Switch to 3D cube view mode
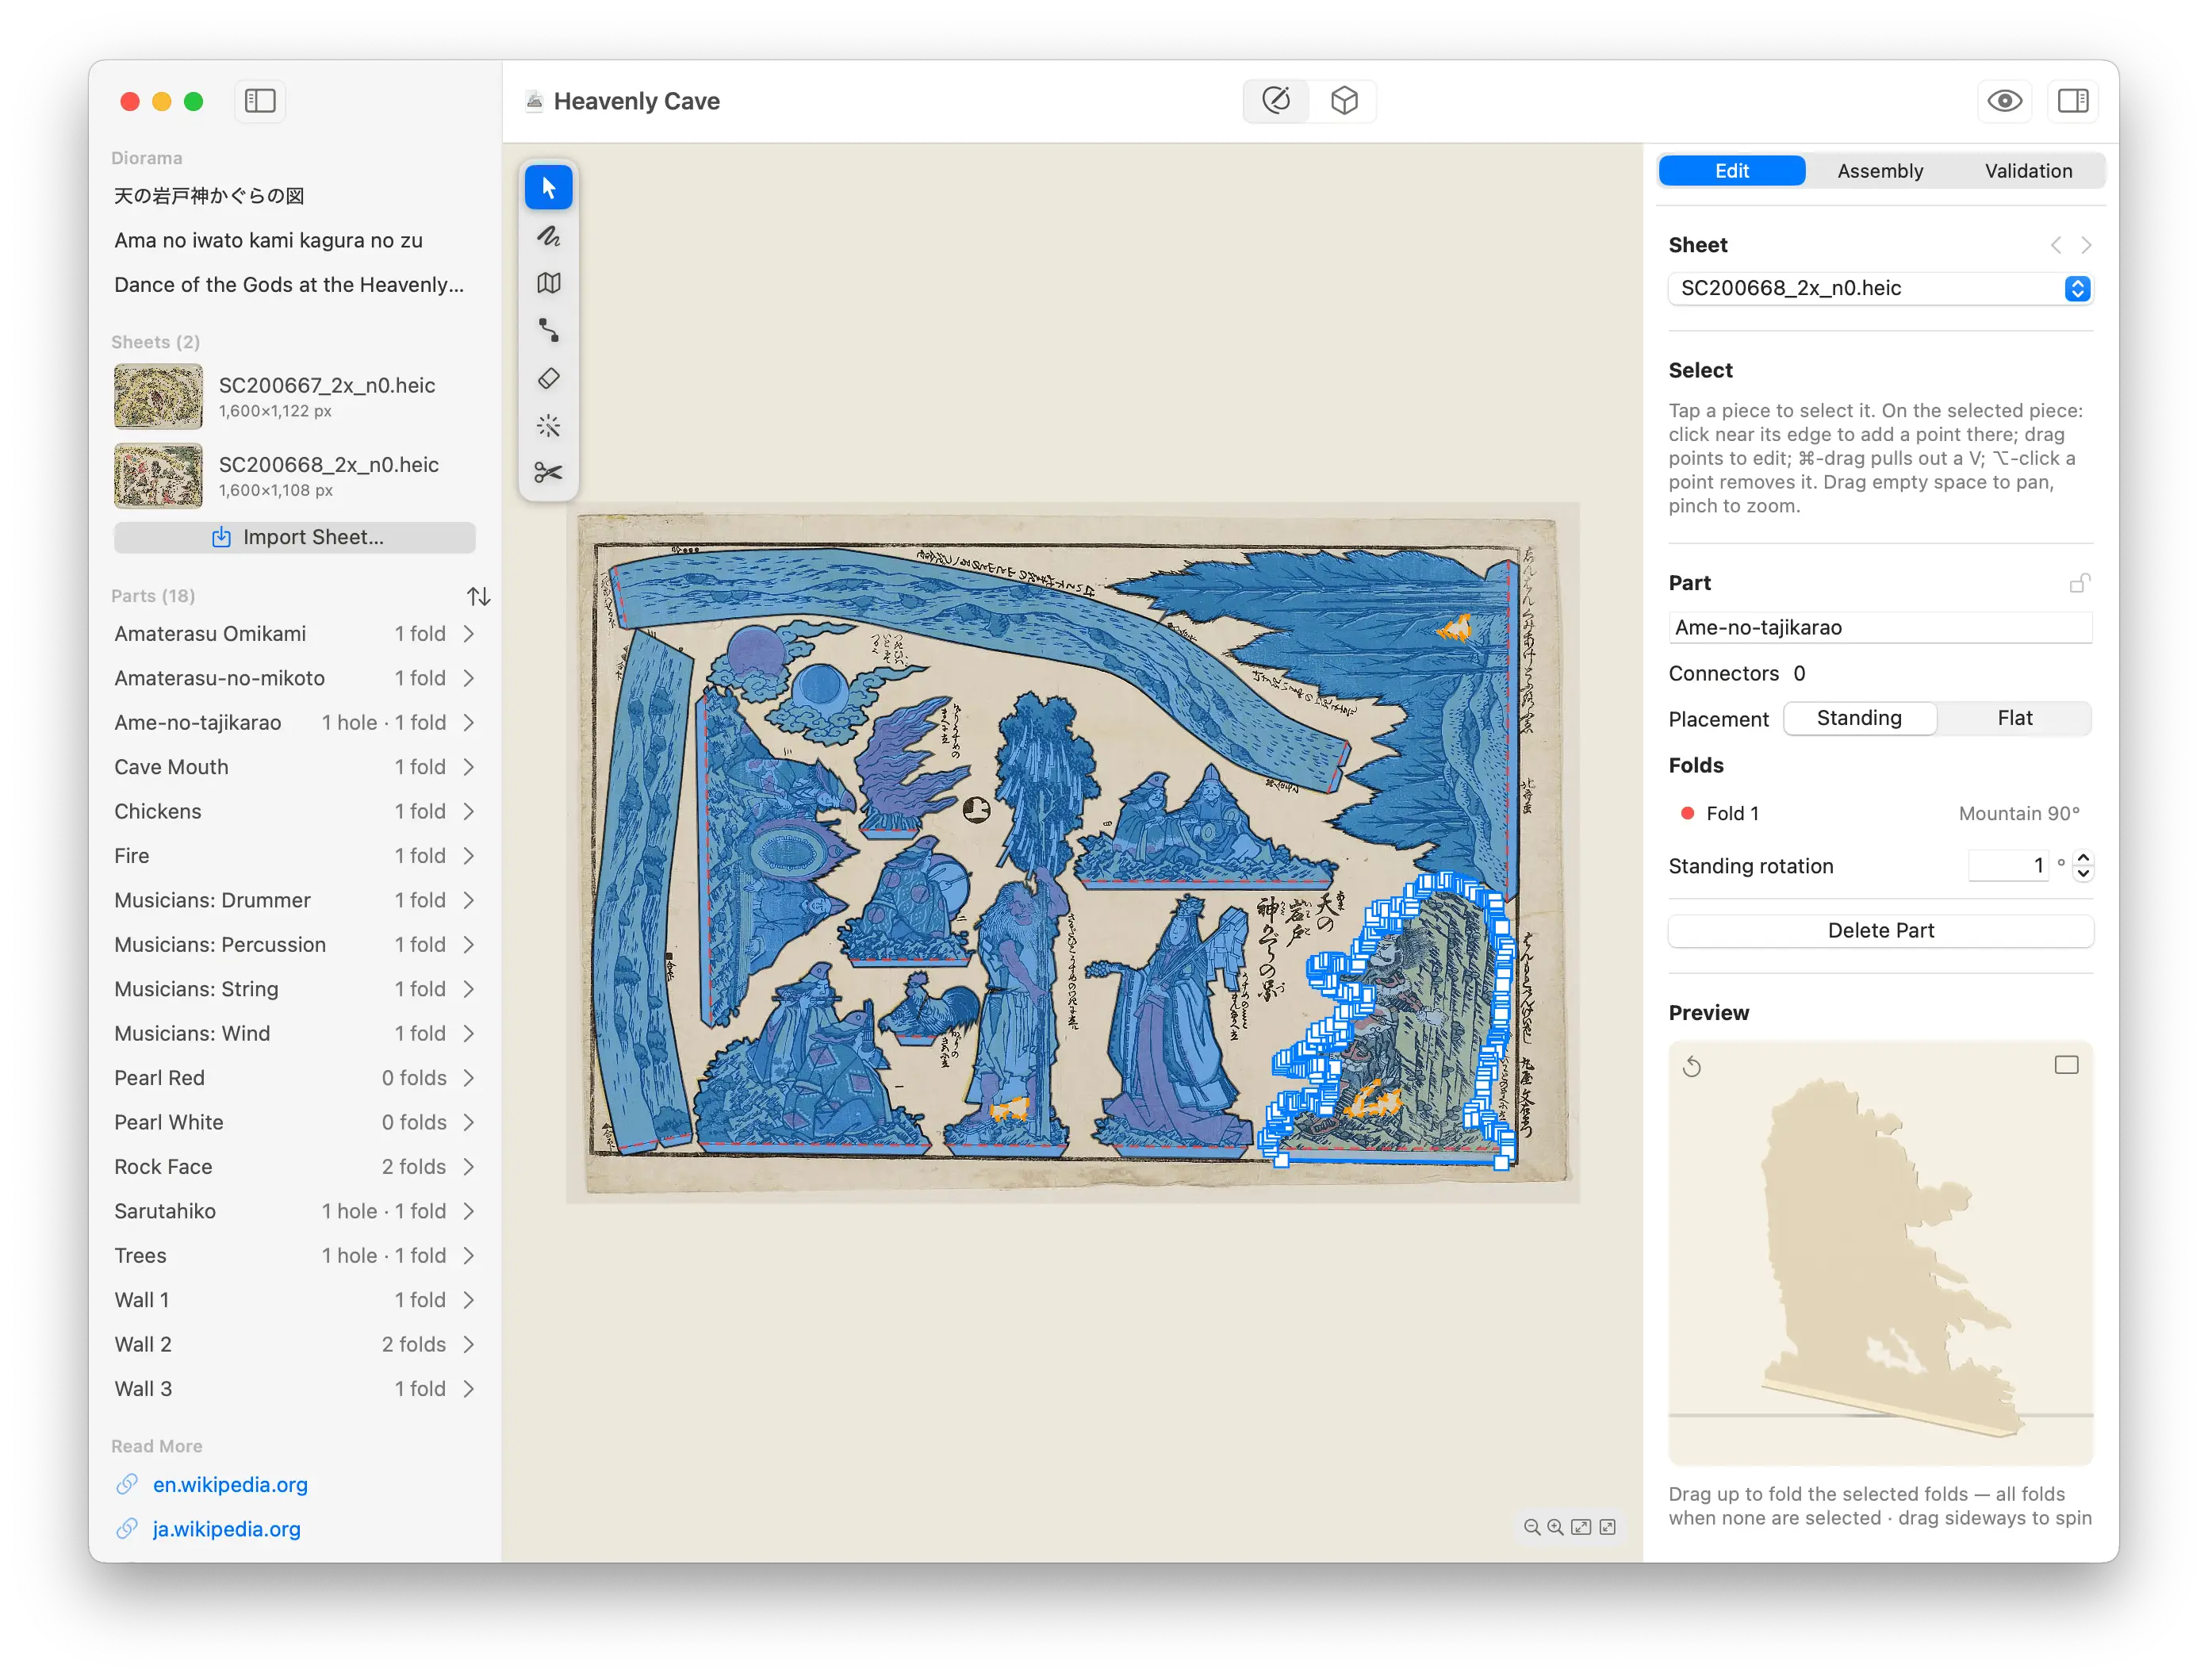Image resolution: width=2208 pixels, height=1680 pixels. [x=1343, y=101]
